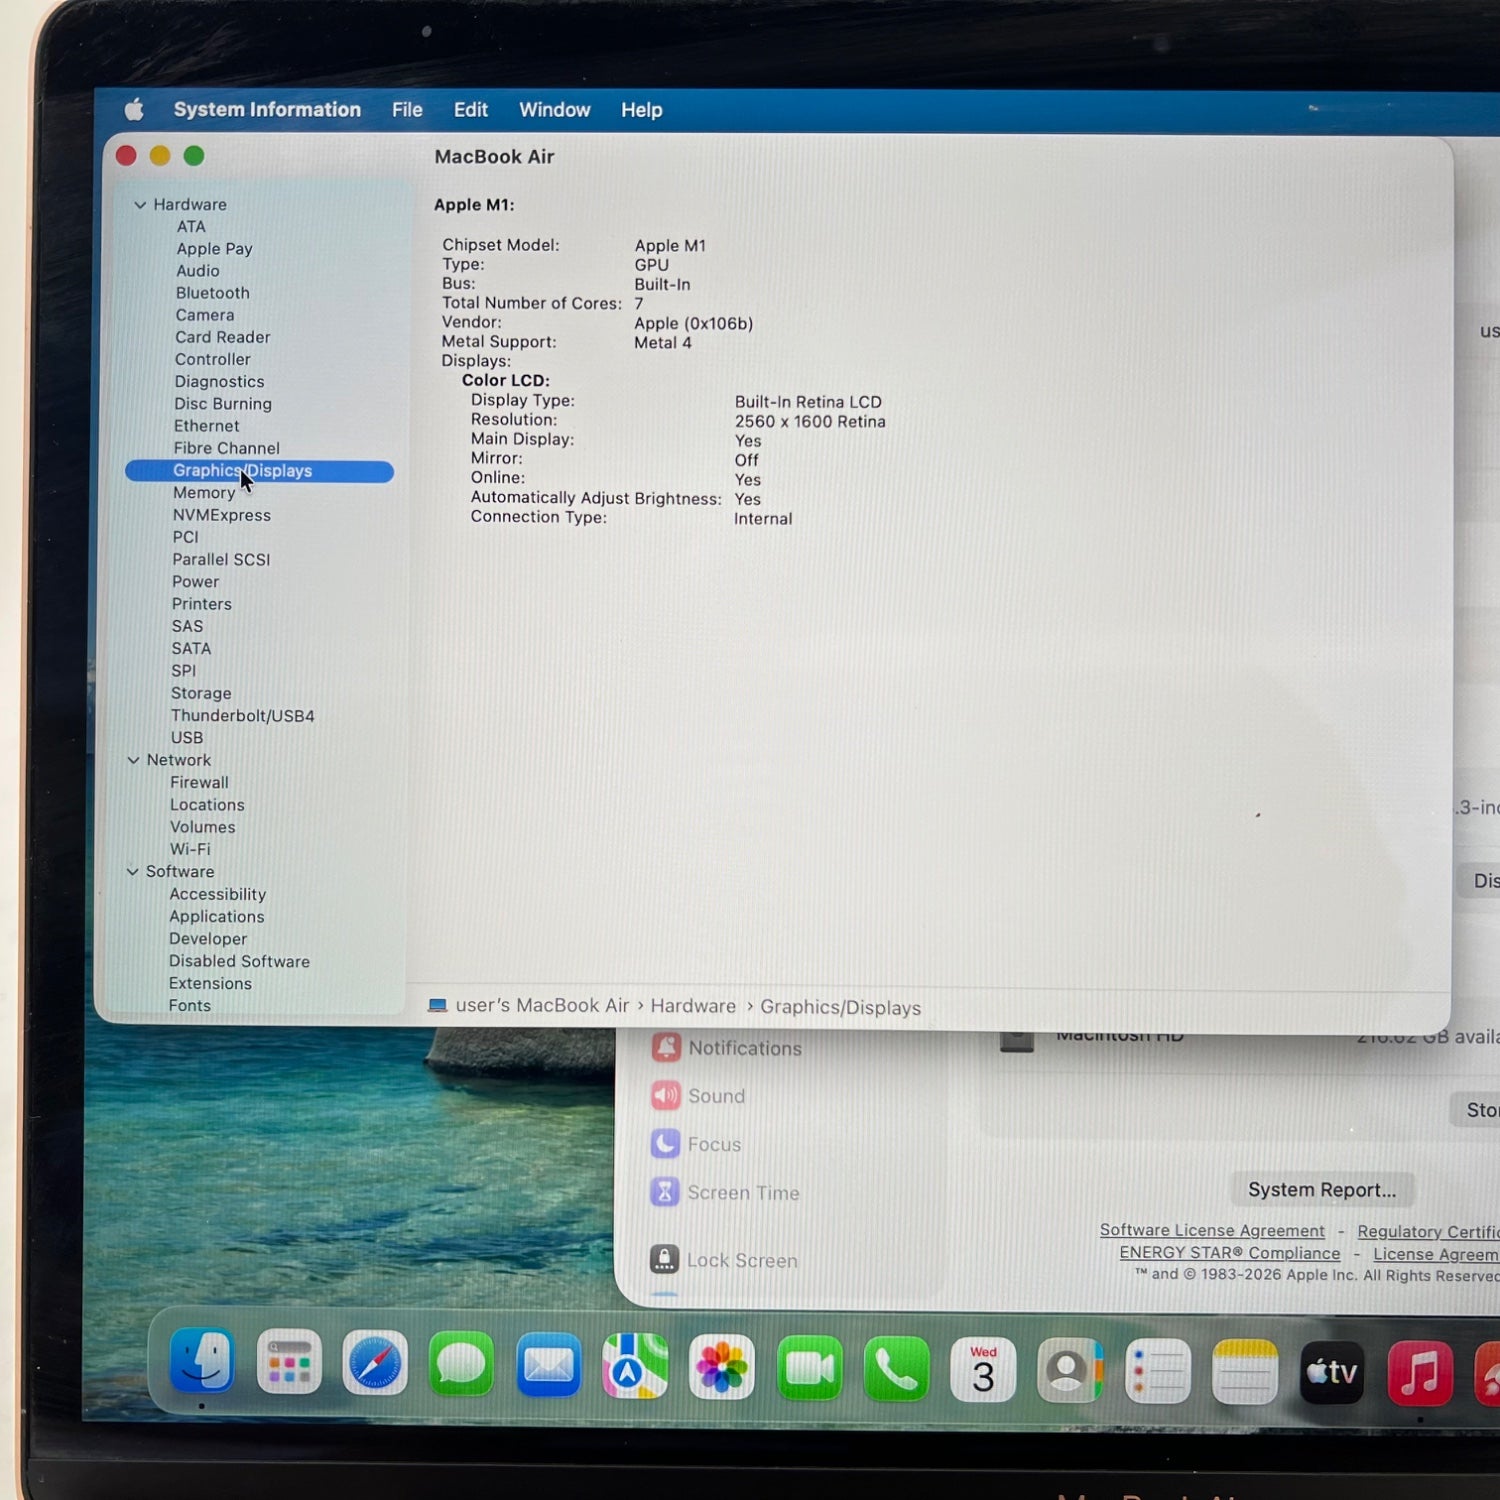Click the Notifications bell icon in Settings
Screen dimensions: 1500x1500
point(666,1047)
